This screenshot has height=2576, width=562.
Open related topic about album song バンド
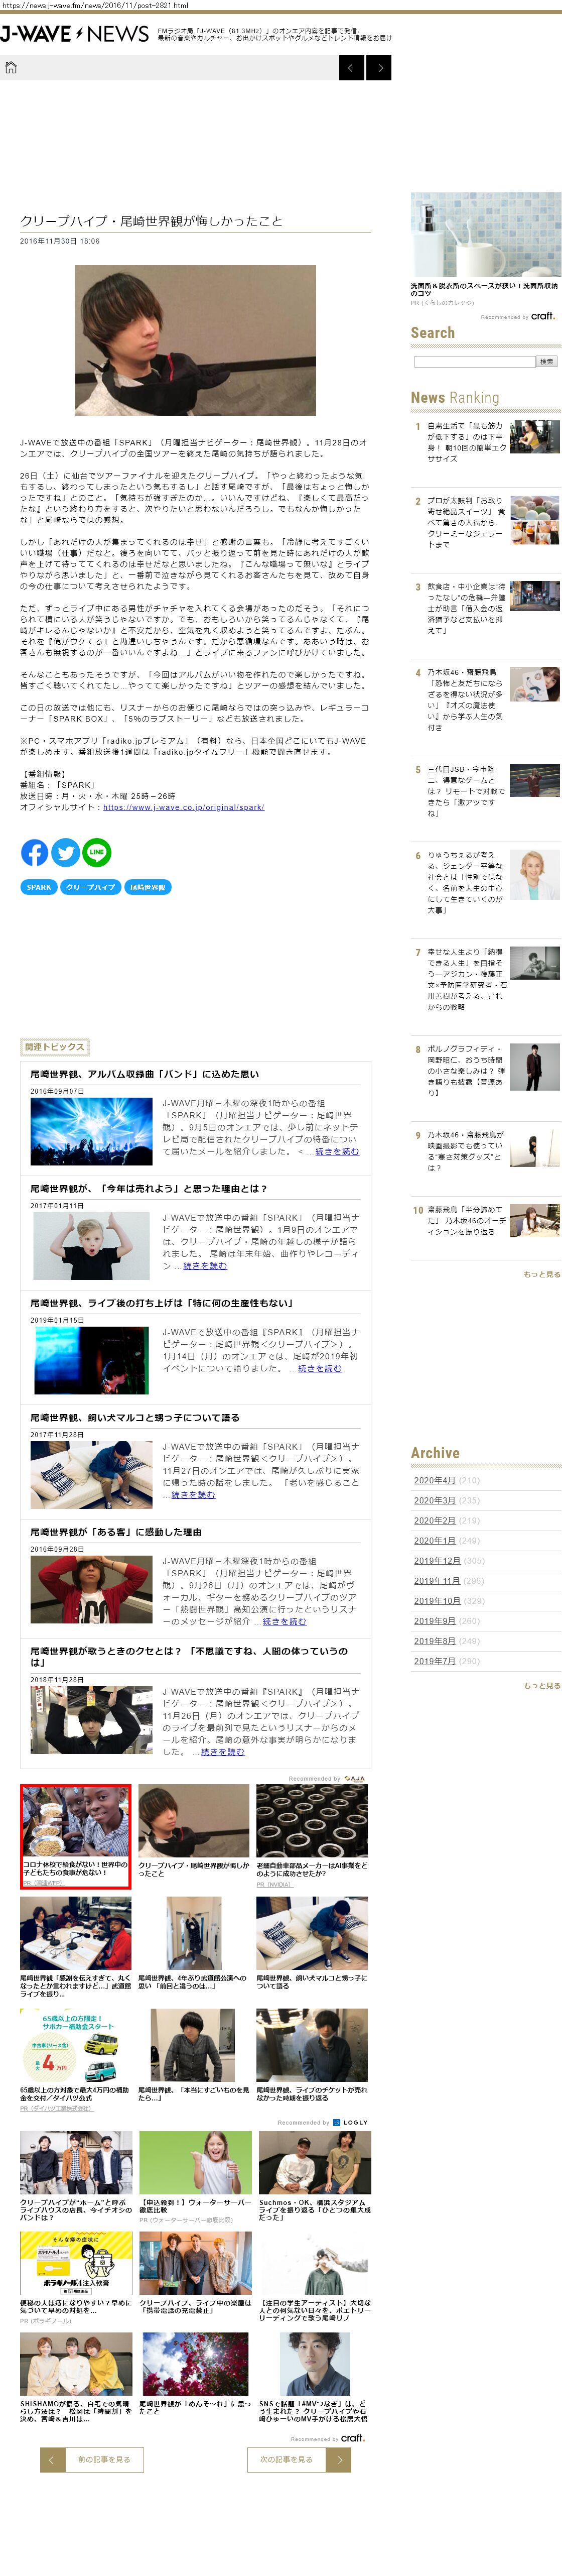tap(144, 1074)
